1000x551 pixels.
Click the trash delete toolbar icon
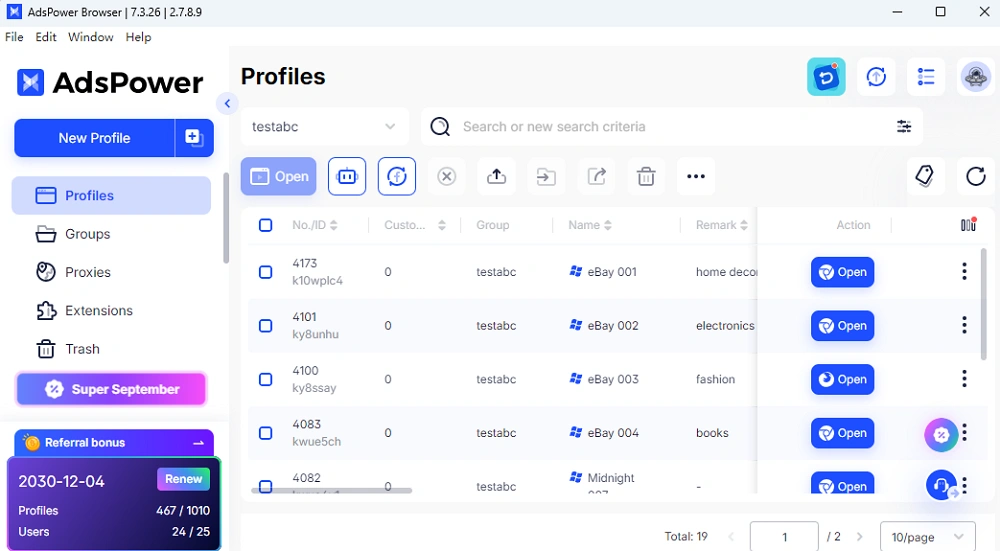pyautogui.click(x=646, y=176)
